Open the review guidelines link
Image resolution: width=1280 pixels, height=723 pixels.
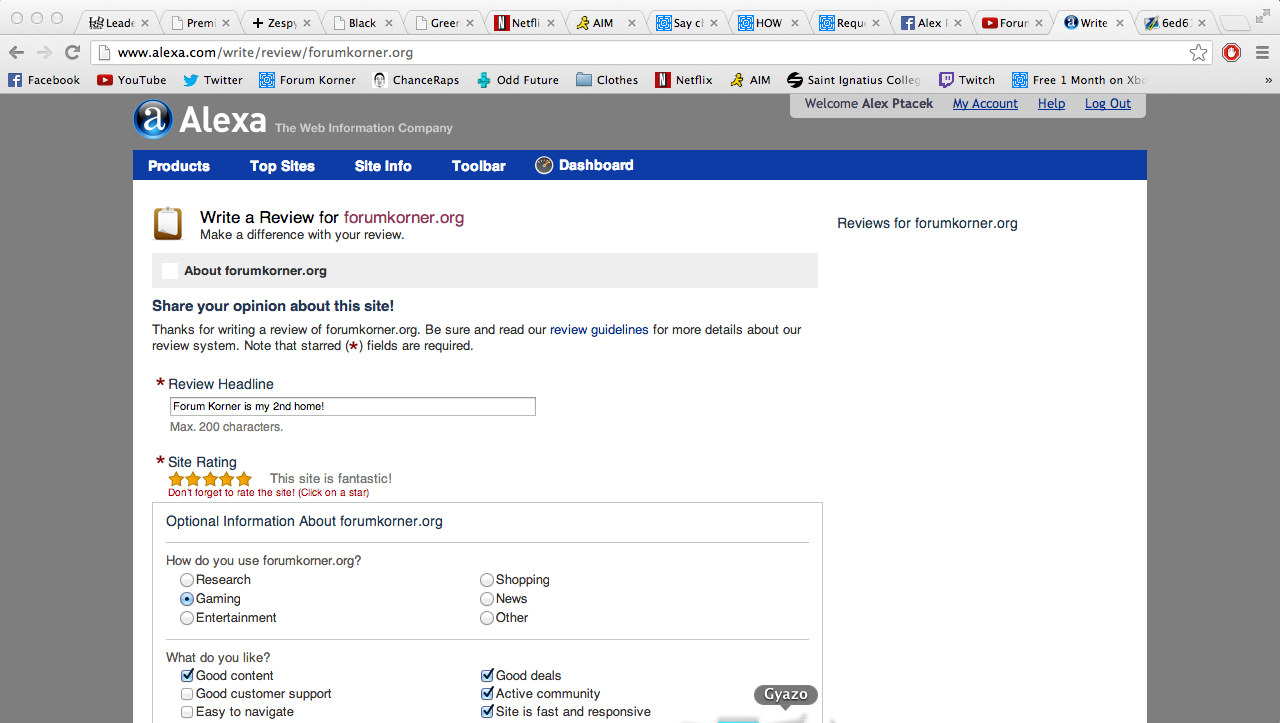599,330
